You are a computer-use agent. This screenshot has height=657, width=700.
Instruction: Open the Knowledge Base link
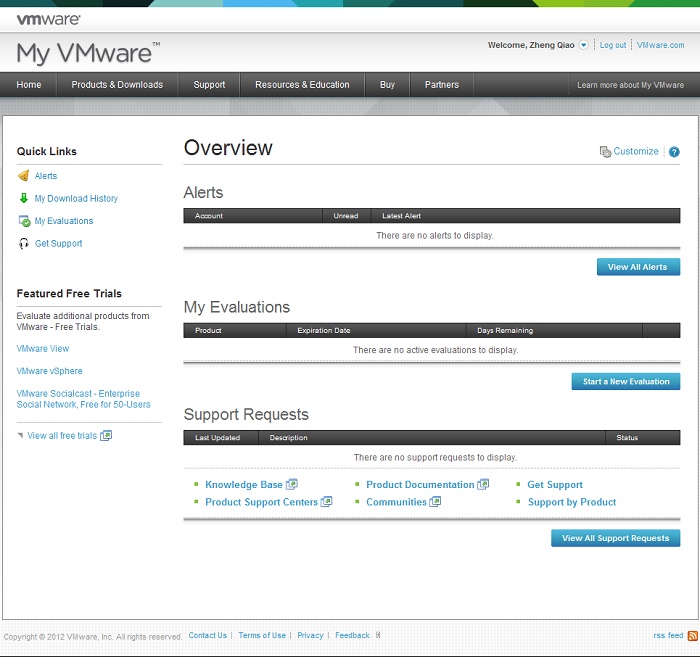tap(243, 485)
